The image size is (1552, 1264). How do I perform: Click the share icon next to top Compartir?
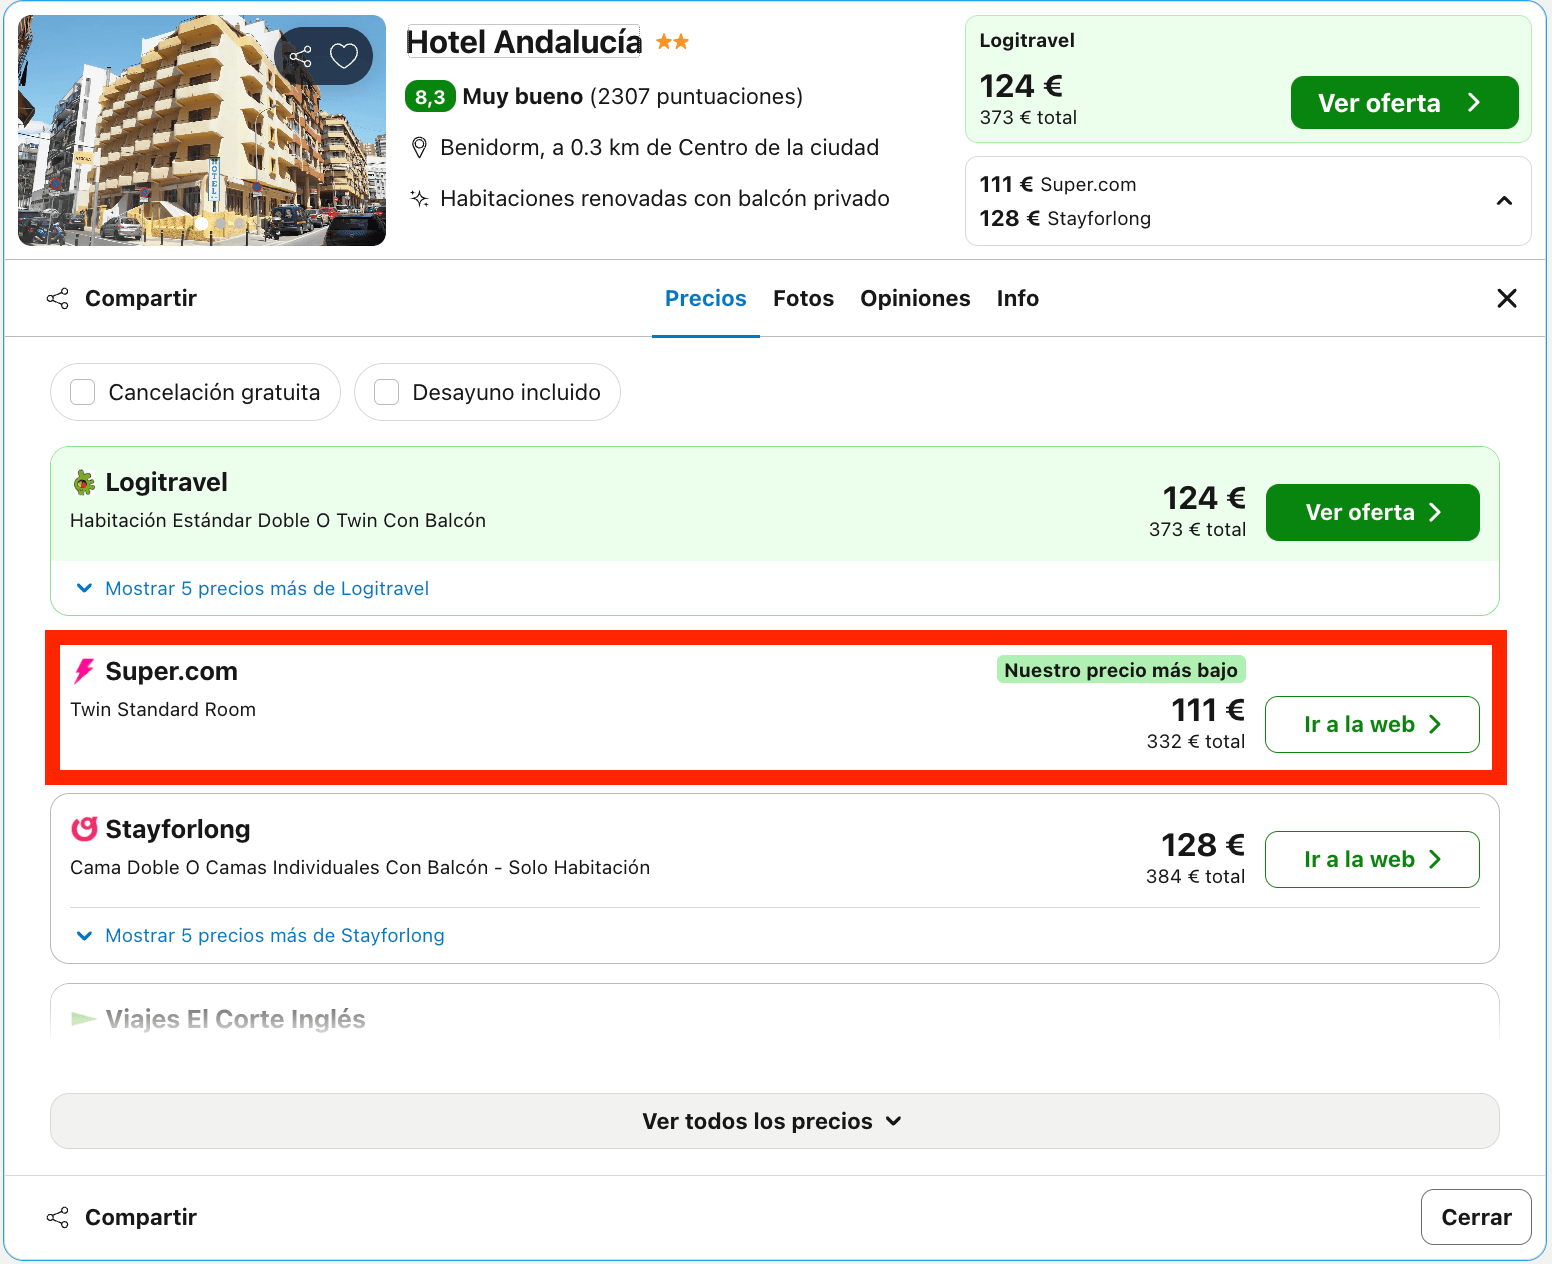pyautogui.click(x=58, y=298)
